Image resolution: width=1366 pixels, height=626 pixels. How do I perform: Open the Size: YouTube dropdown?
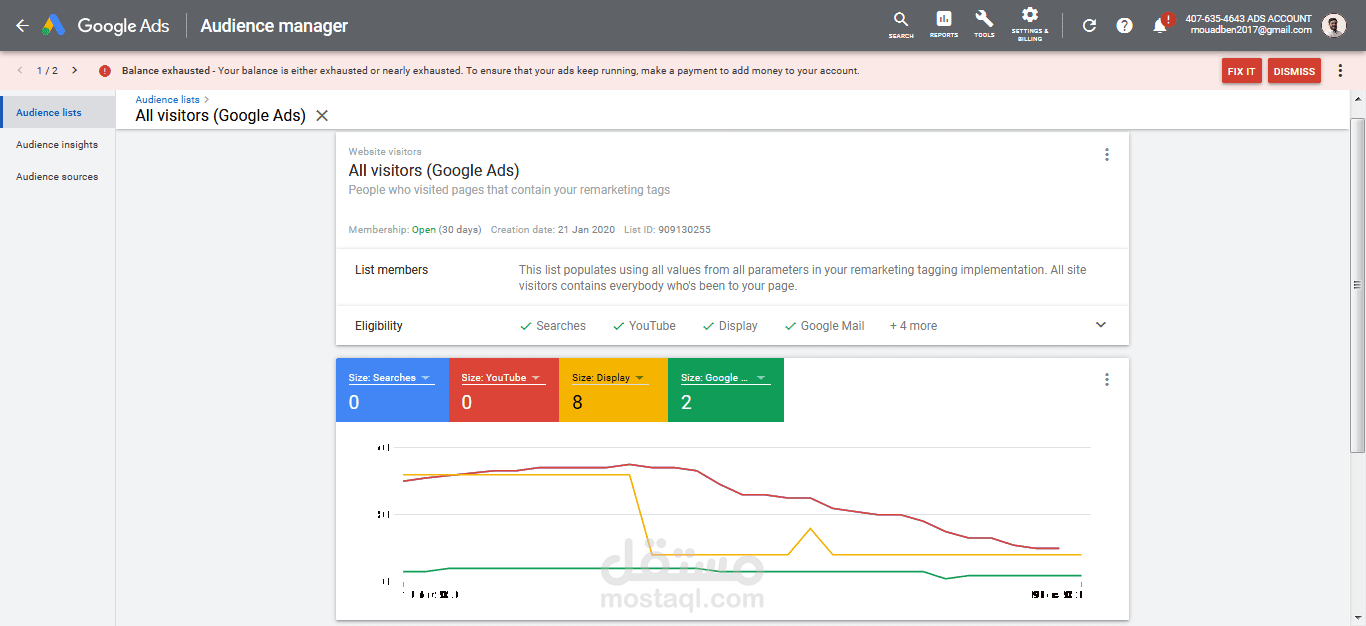pyautogui.click(x=502, y=378)
